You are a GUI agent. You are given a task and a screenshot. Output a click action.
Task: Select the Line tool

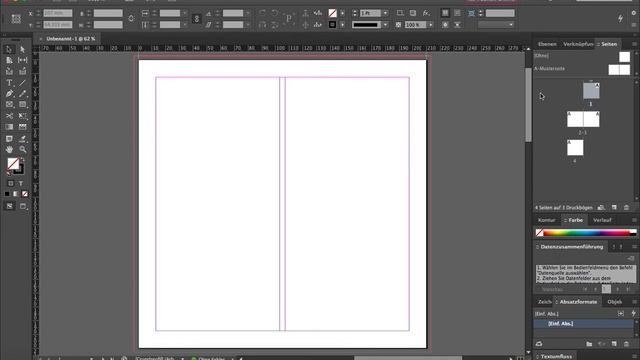point(22,82)
